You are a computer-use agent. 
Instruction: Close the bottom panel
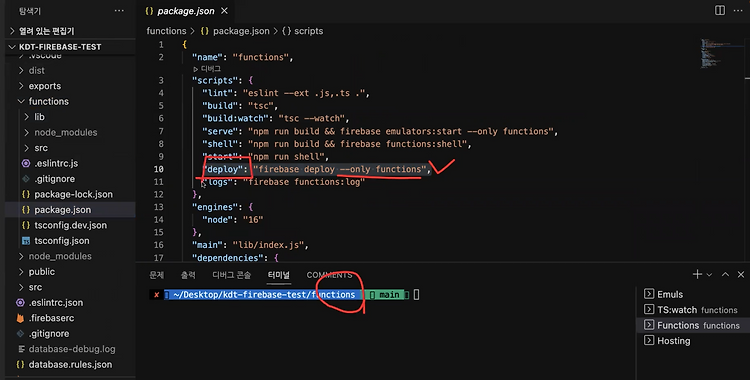741,274
